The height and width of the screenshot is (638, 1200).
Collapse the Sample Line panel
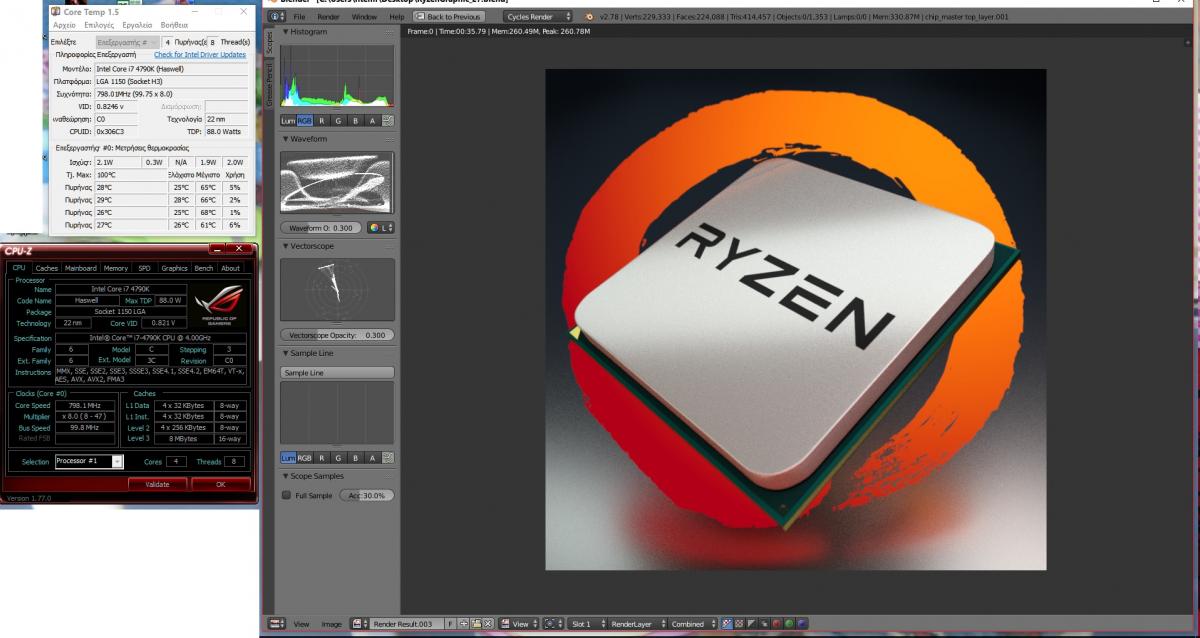point(286,354)
